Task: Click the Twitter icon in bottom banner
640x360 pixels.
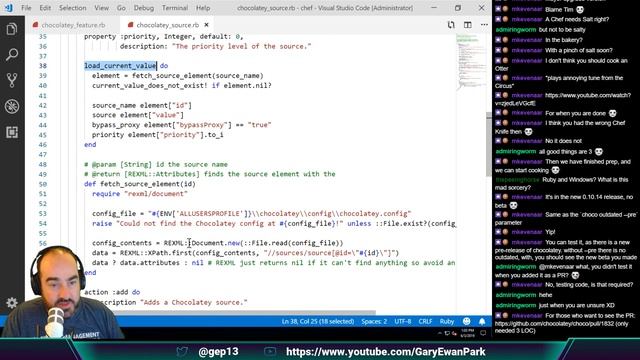Action: point(182,351)
